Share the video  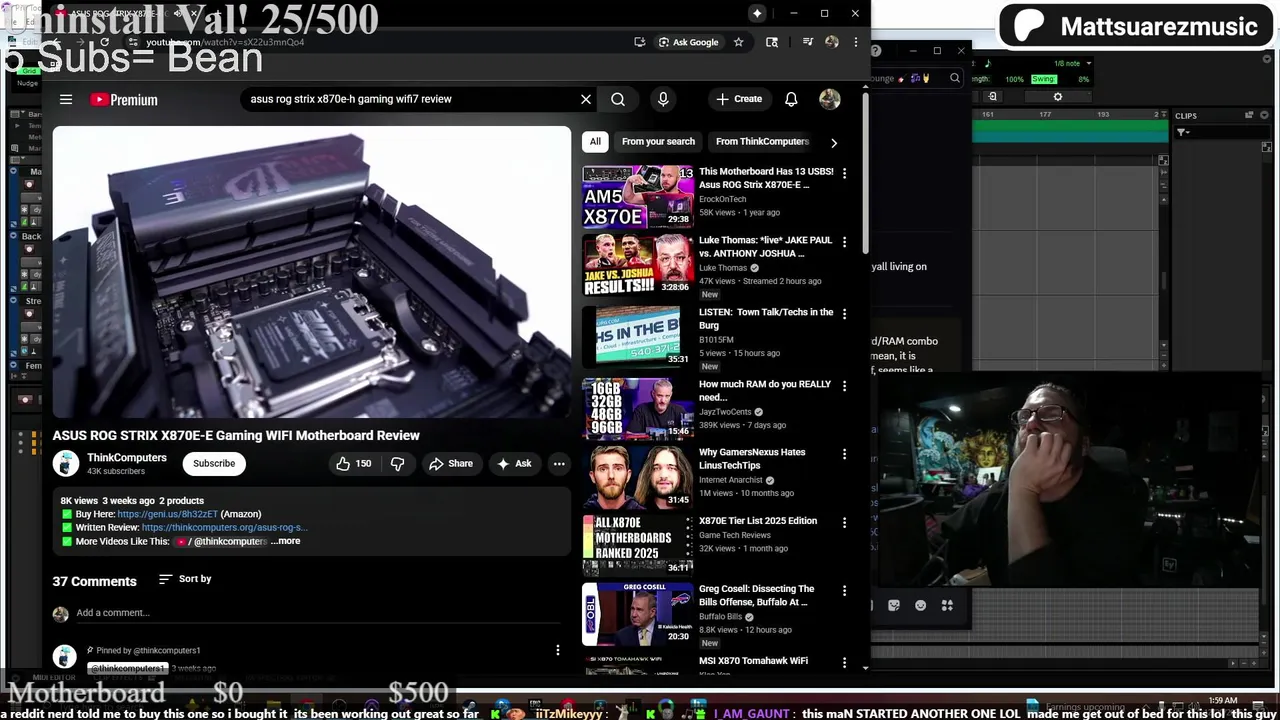coord(451,463)
